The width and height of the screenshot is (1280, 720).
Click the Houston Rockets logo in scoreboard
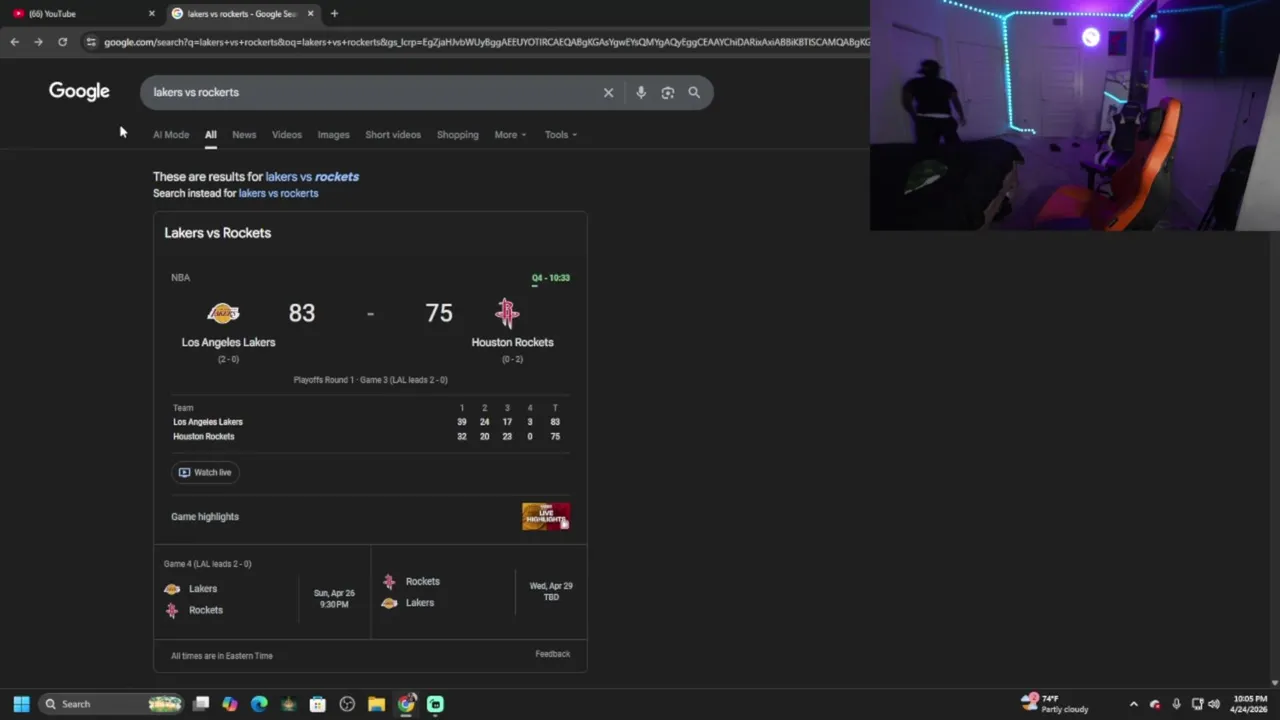coord(507,313)
